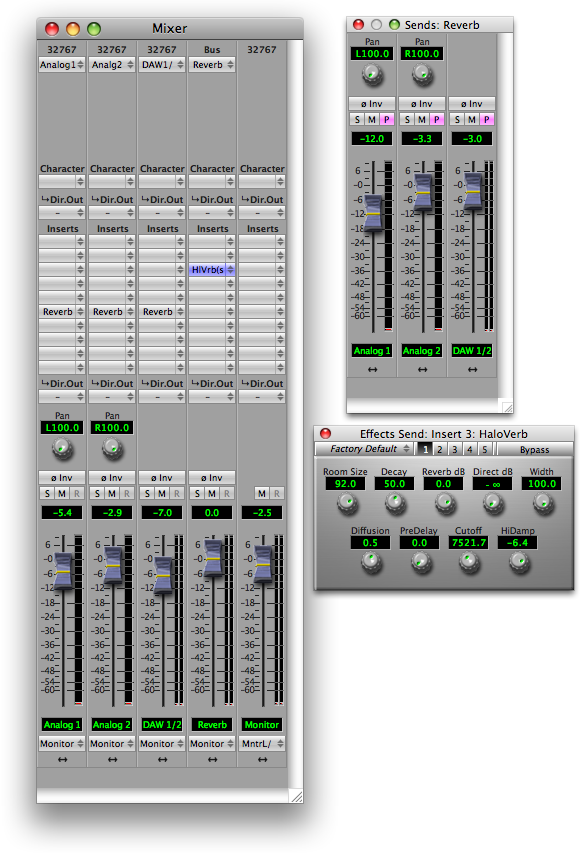Toggle pre-fader P on Analog 1 send
This screenshot has width=583, height=853.
click(x=386, y=119)
